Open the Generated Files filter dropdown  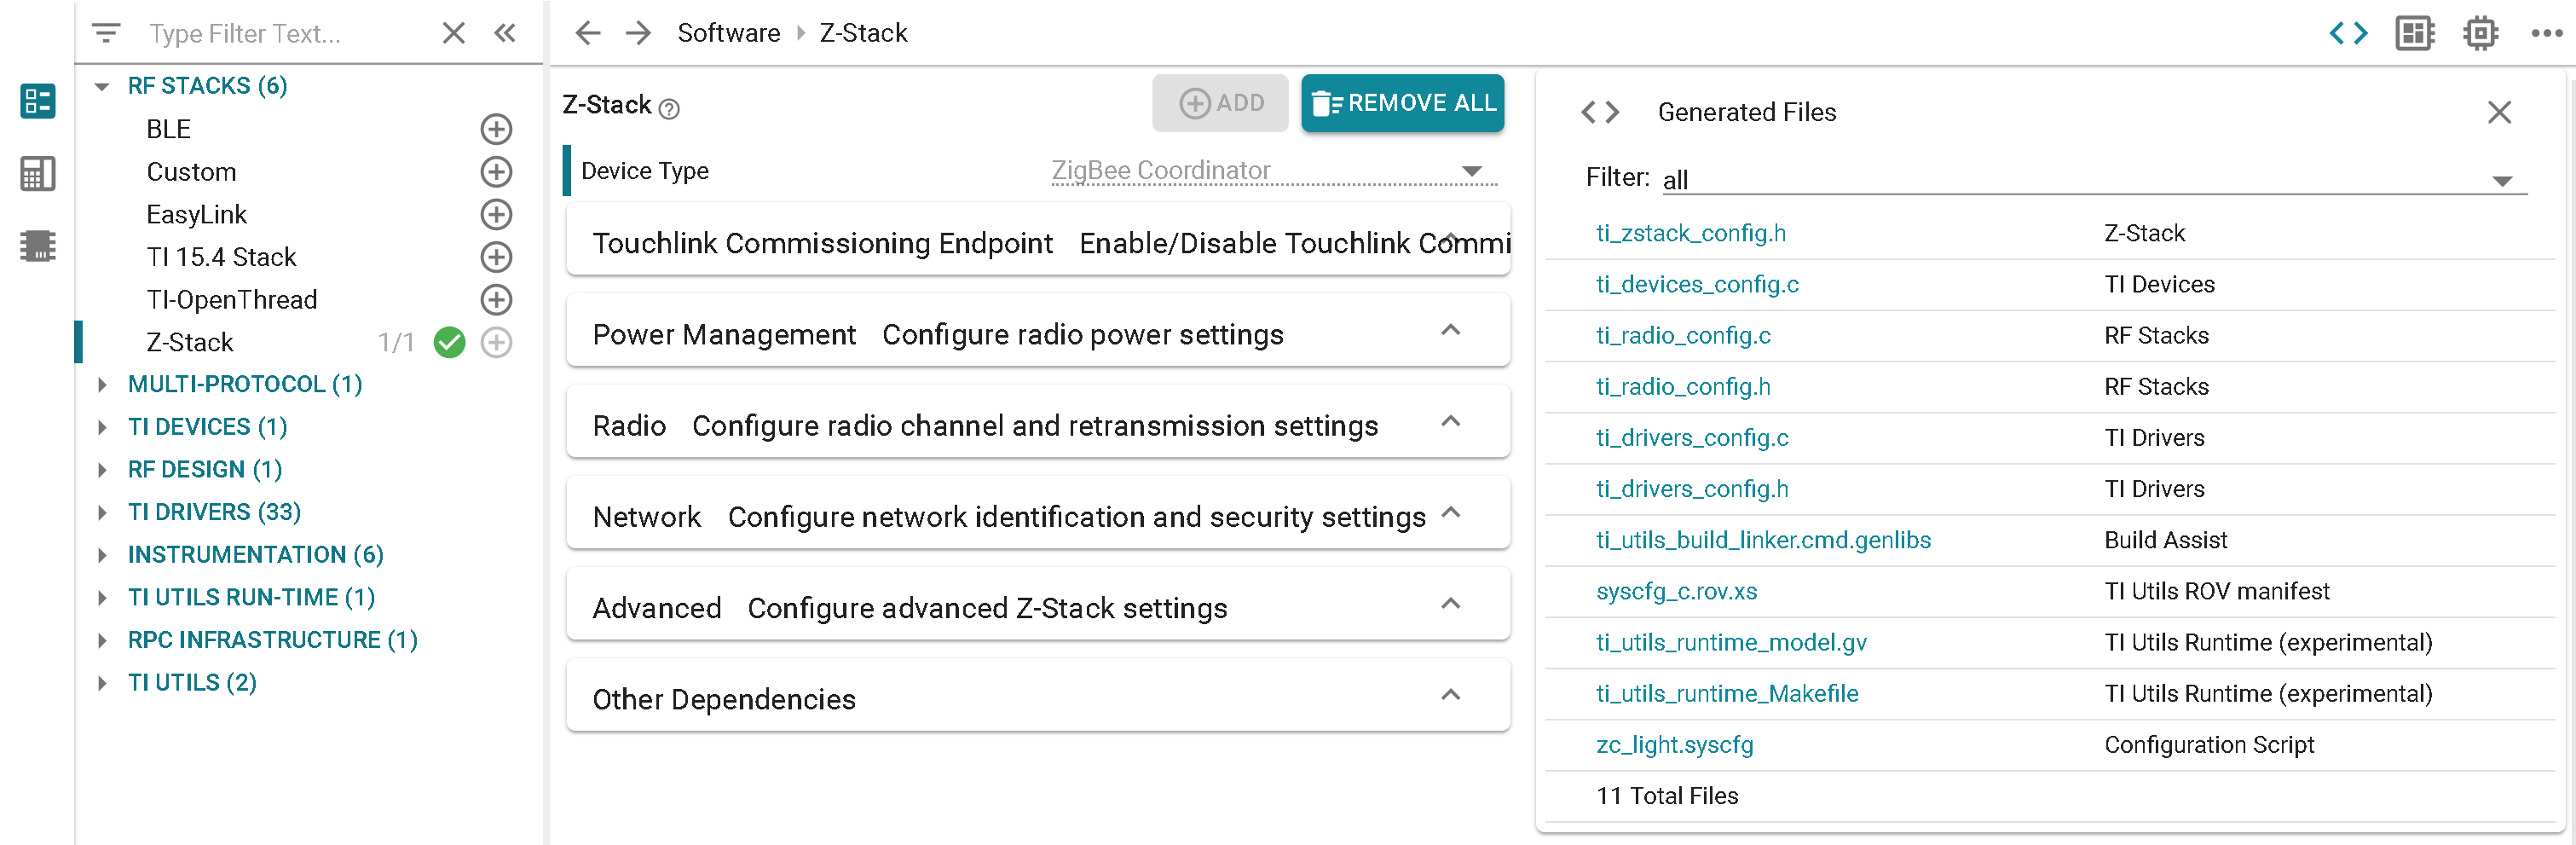coord(2094,180)
